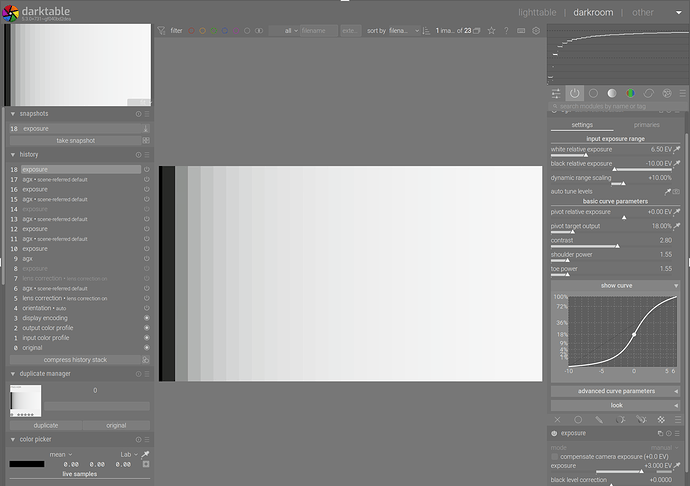This screenshot has height=486, width=690.
Task: Check compensate camera exposure option
Action: click(555, 455)
